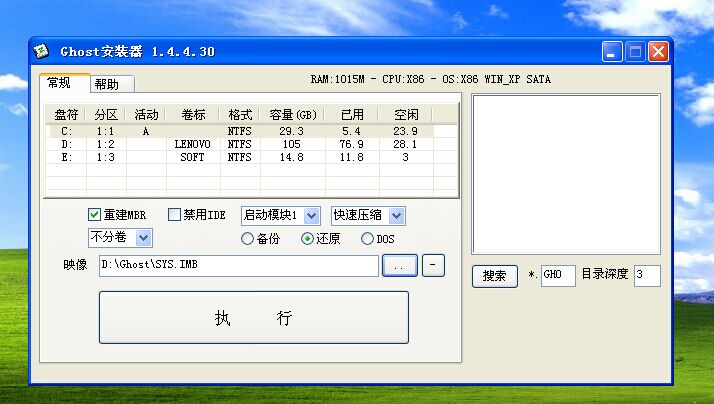The width and height of the screenshot is (714, 404).
Task: Click the minus button next to browse
Action: (x=433, y=266)
